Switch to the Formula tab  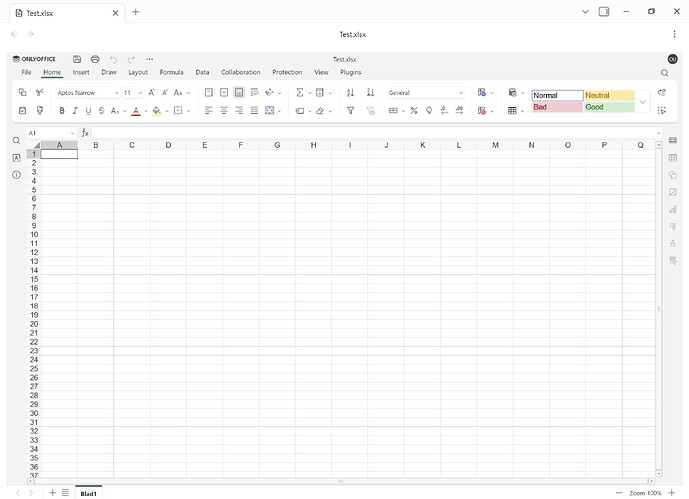click(x=171, y=72)
